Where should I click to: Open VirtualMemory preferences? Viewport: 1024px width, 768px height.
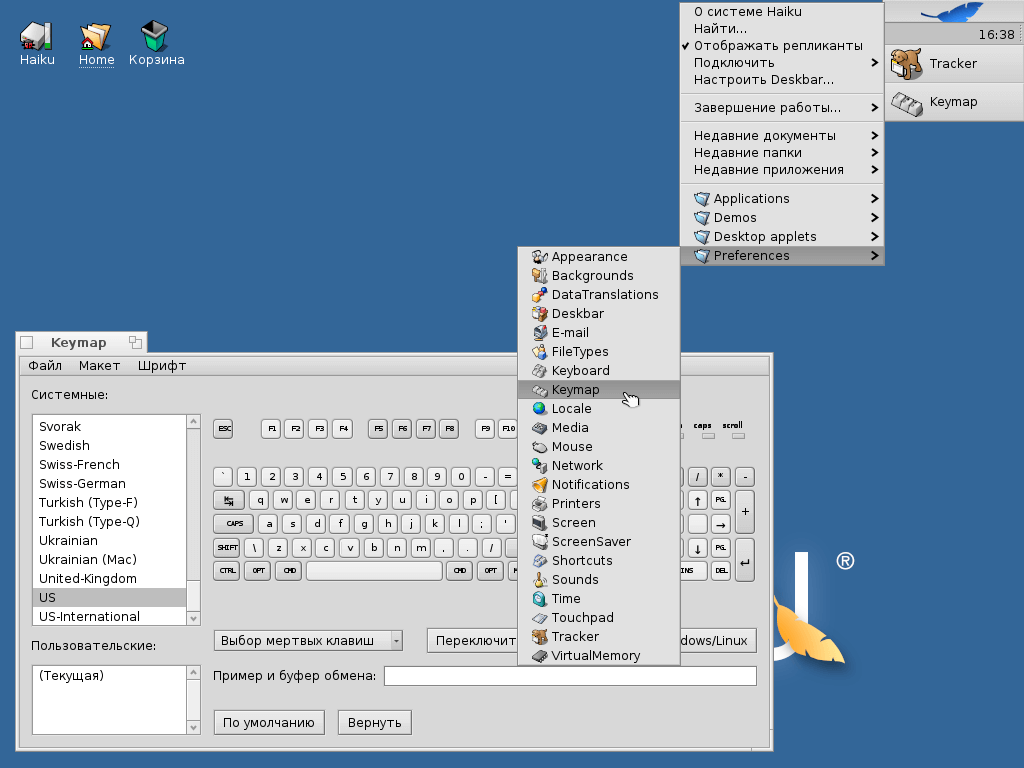(599, 654)
